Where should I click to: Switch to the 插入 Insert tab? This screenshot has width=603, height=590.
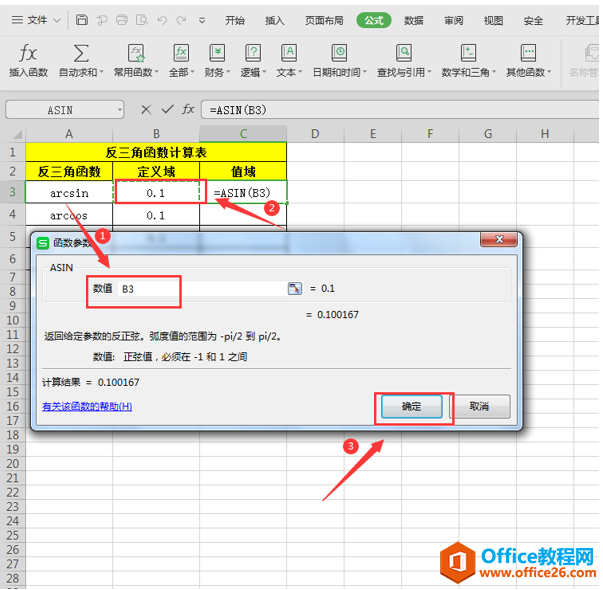tap(275, 20)
